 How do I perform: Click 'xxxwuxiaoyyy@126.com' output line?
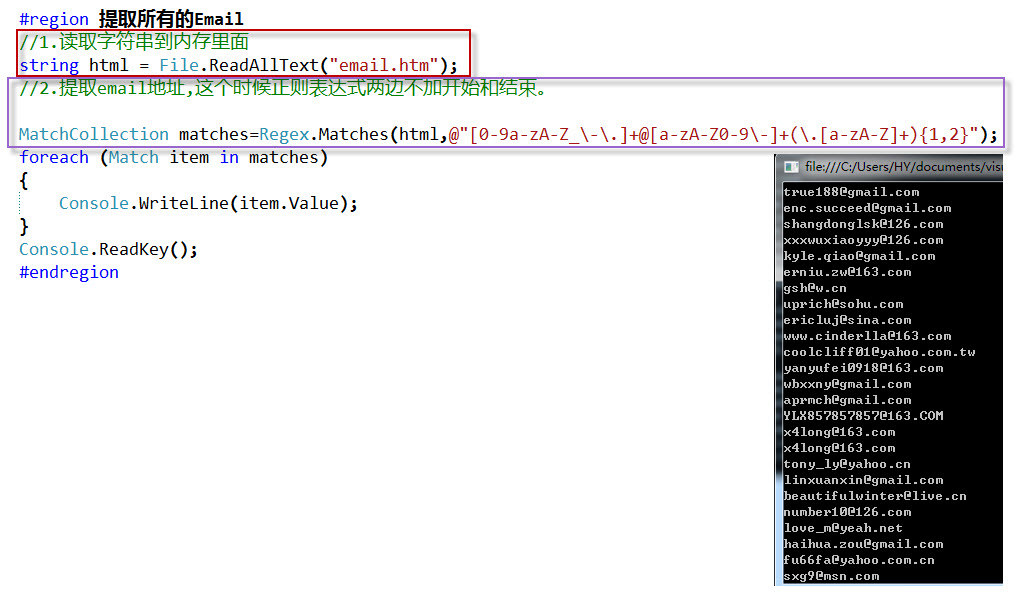click(x=863, y=240)
